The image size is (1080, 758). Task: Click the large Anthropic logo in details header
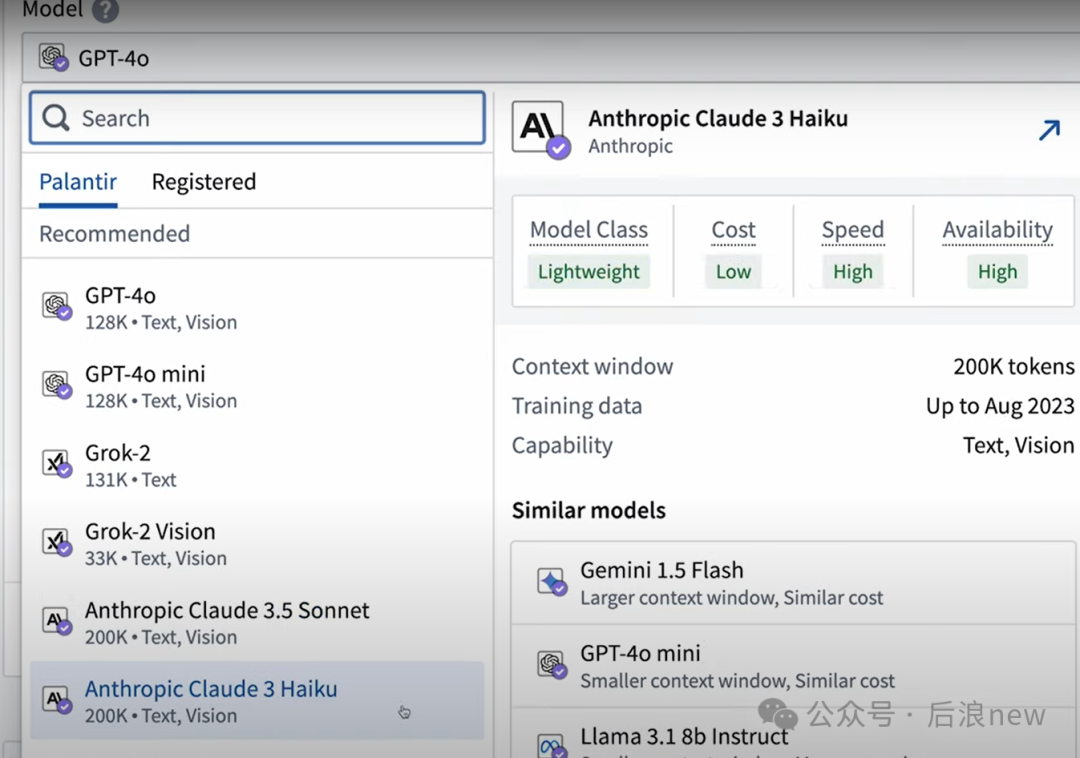coord(539,128)
